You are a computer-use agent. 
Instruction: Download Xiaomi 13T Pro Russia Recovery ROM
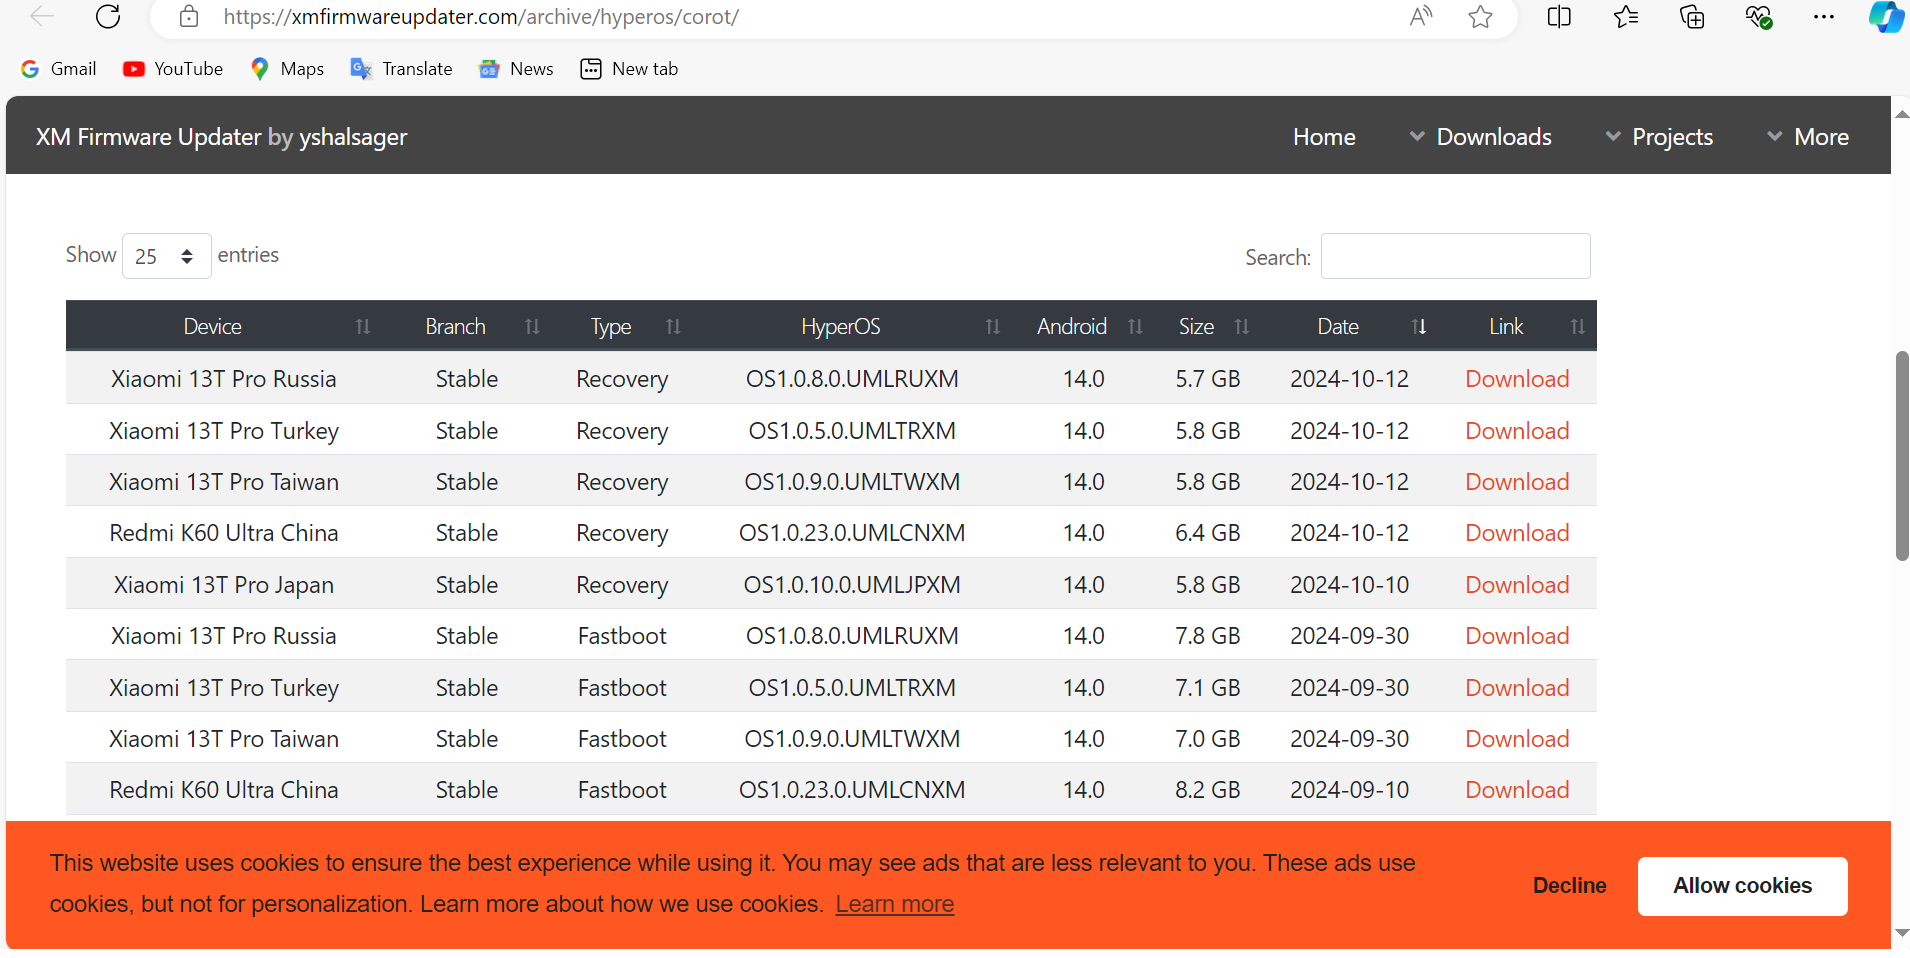tap(1517, 379)
